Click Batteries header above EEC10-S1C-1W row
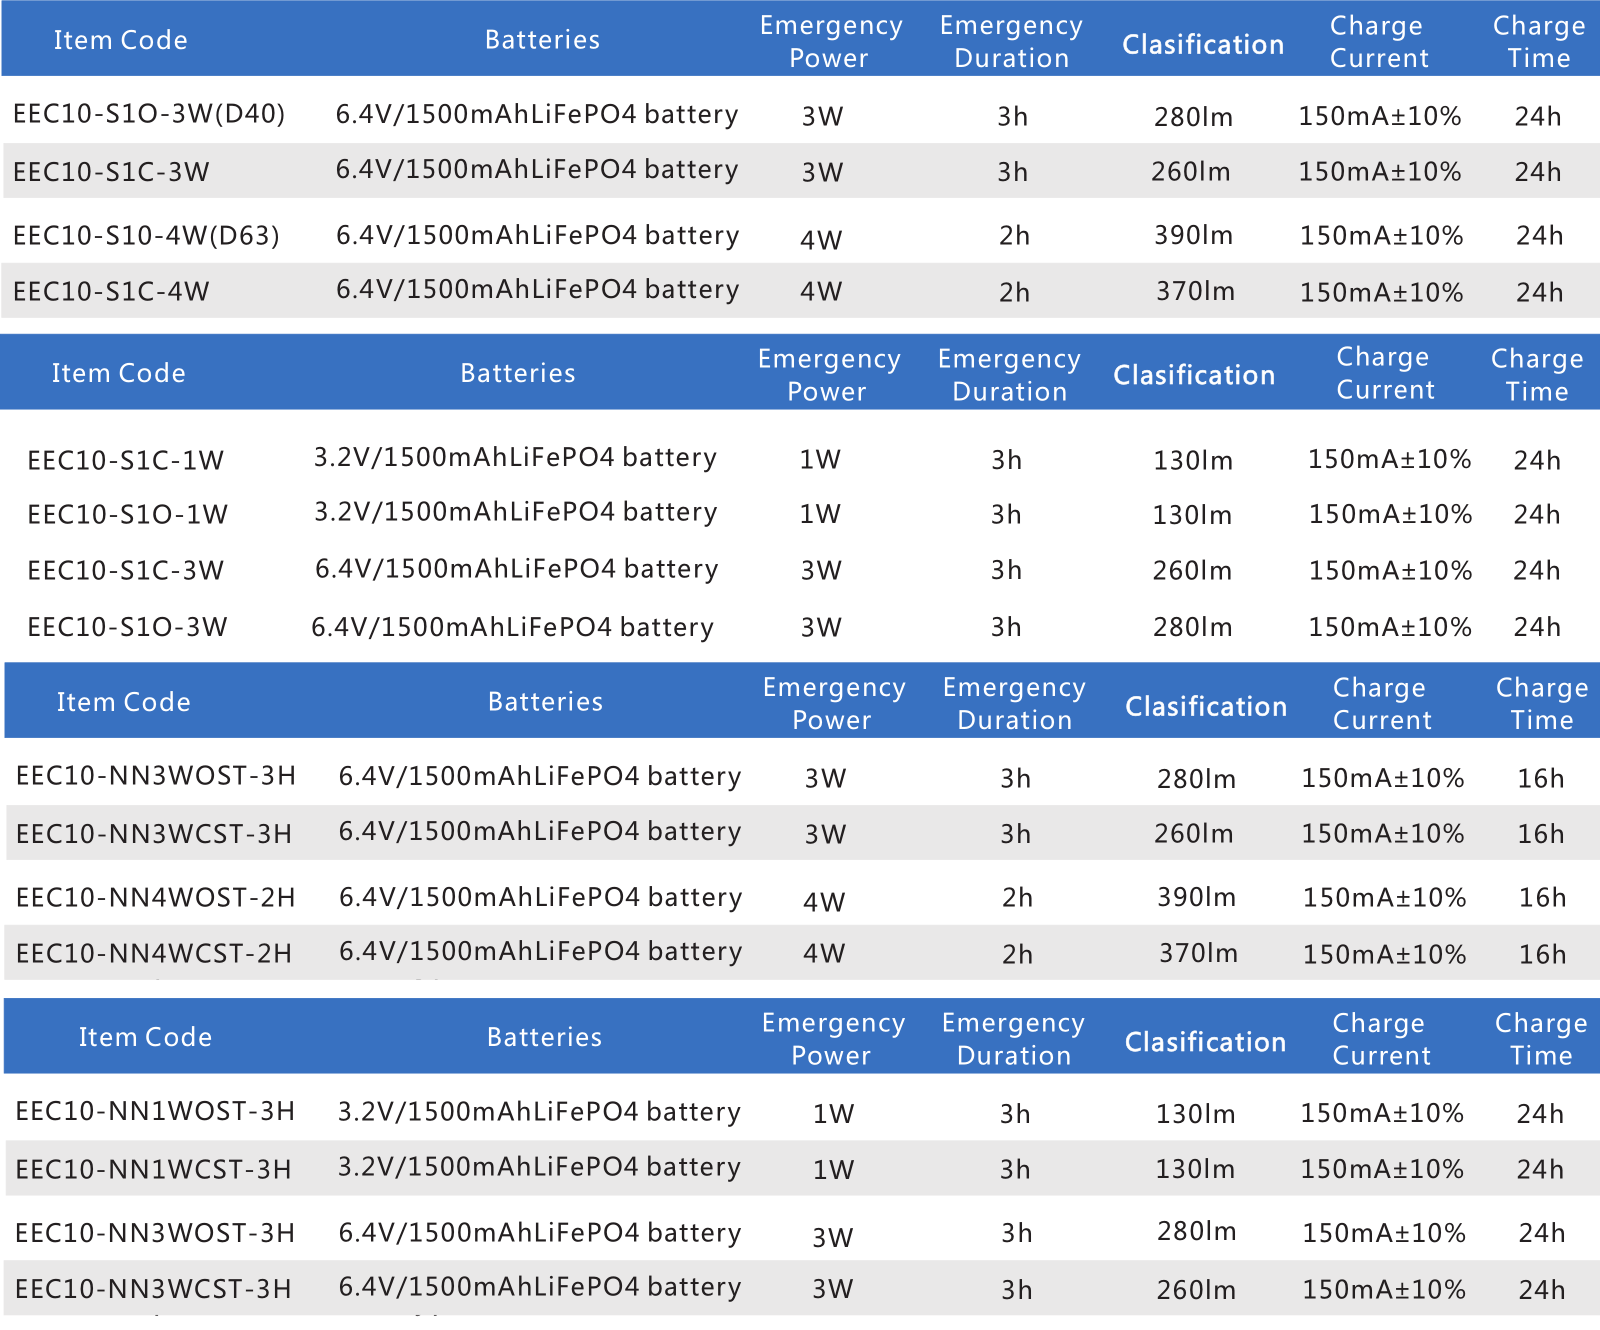1600x1330 pixels. coord(518,373)
